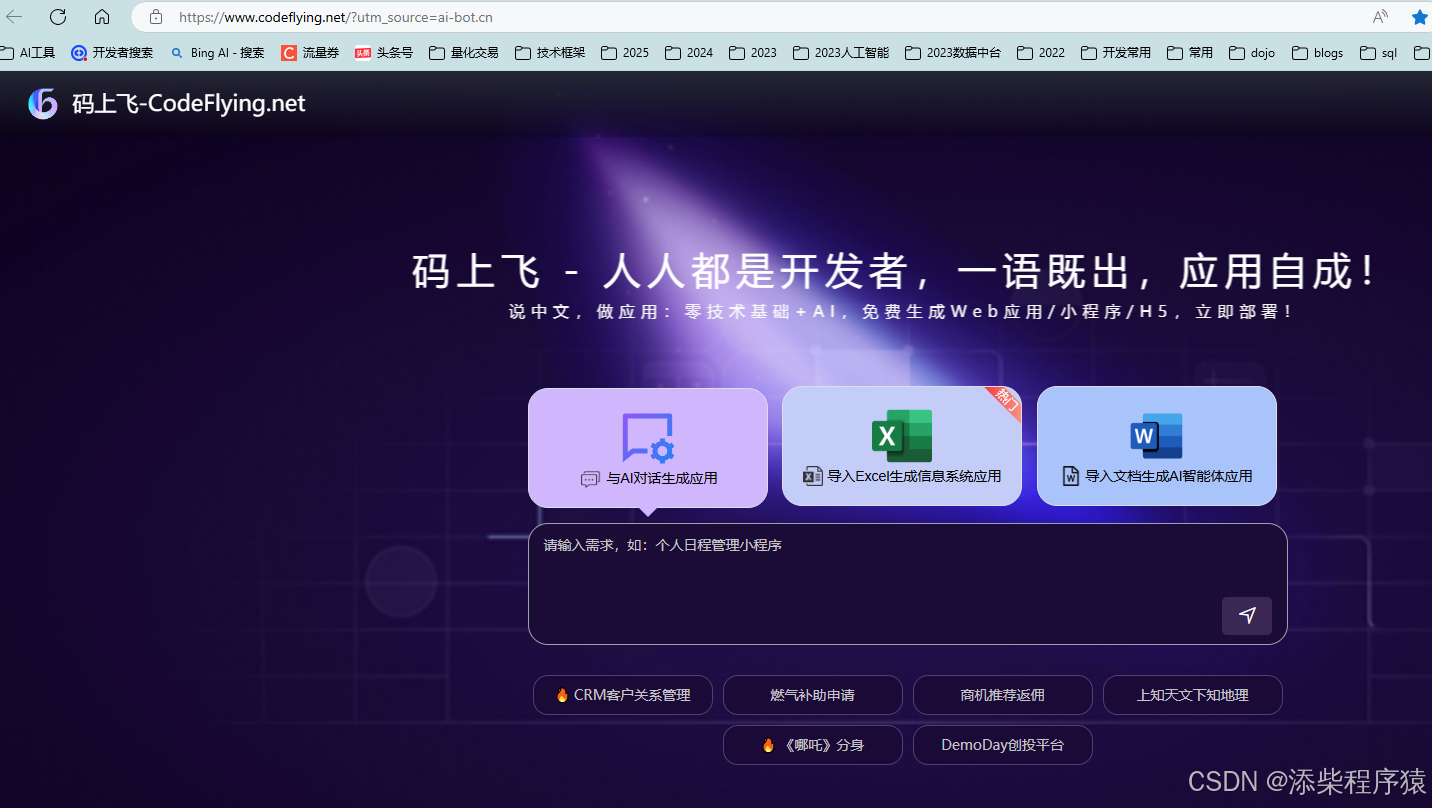Click the DemoDay创投平台 suggestion
Image resolution: width=1432 pixels, height=808 pixels.
click(1003, 745)
